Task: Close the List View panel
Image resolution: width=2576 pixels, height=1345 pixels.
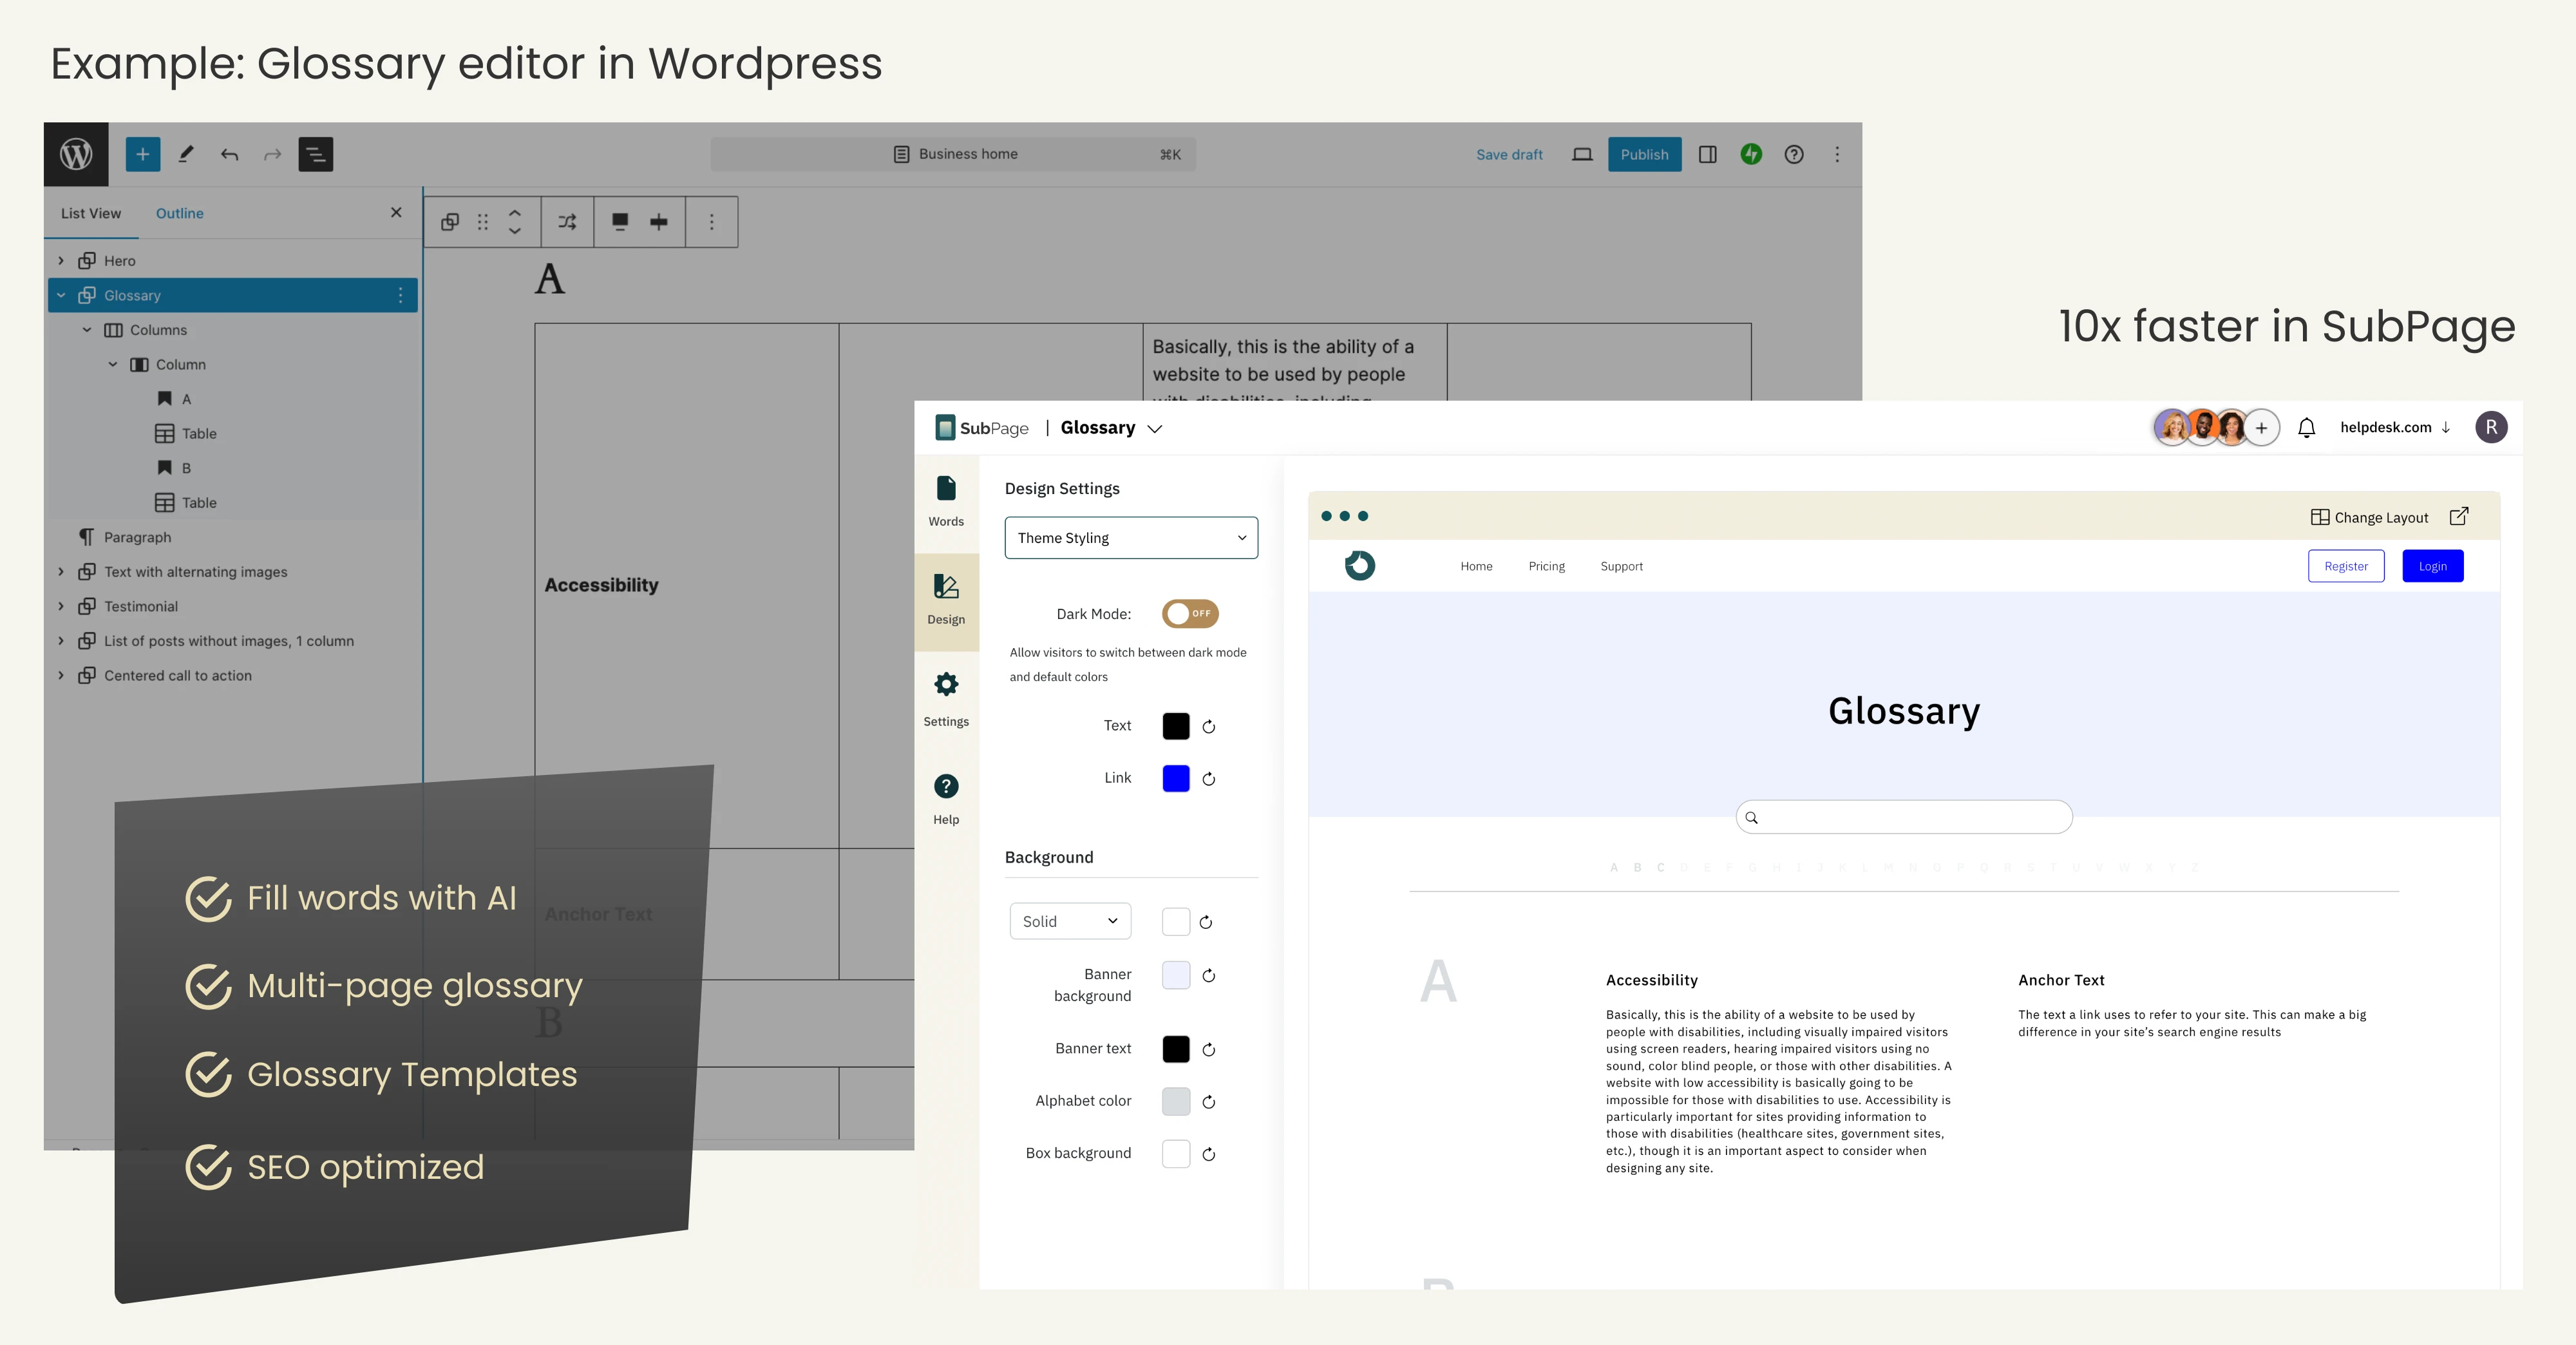Action: pos(396,212)
